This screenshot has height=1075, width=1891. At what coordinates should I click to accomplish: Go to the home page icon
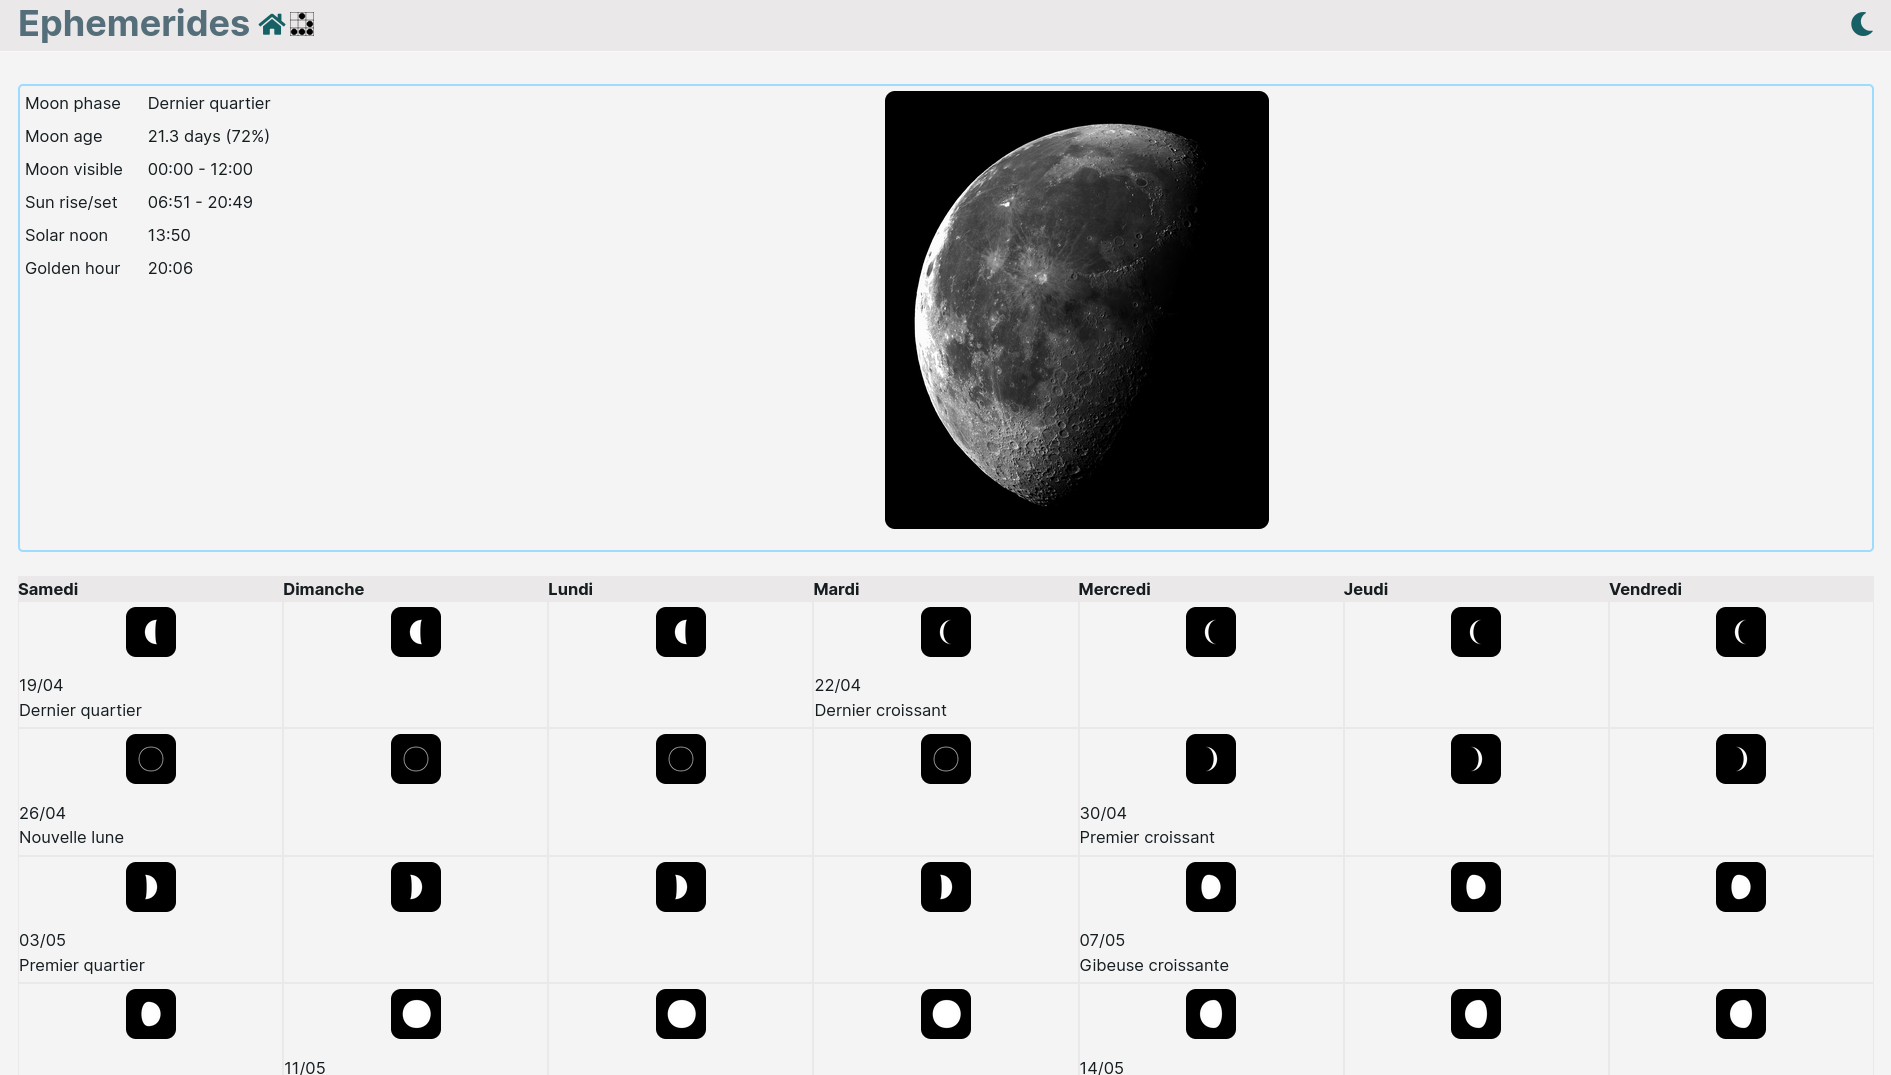272,24
